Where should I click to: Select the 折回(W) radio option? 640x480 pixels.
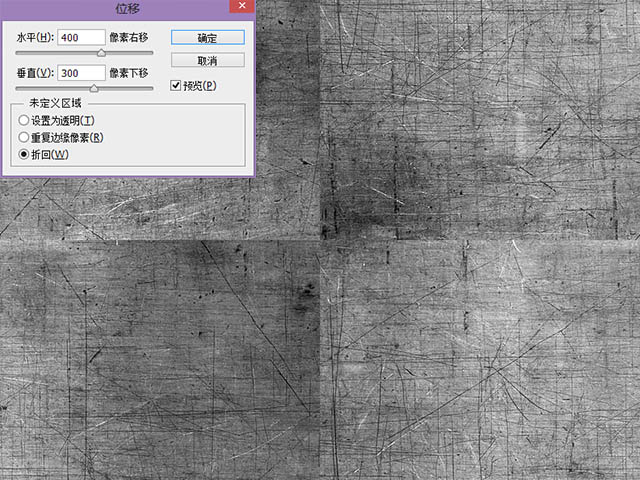24,154
